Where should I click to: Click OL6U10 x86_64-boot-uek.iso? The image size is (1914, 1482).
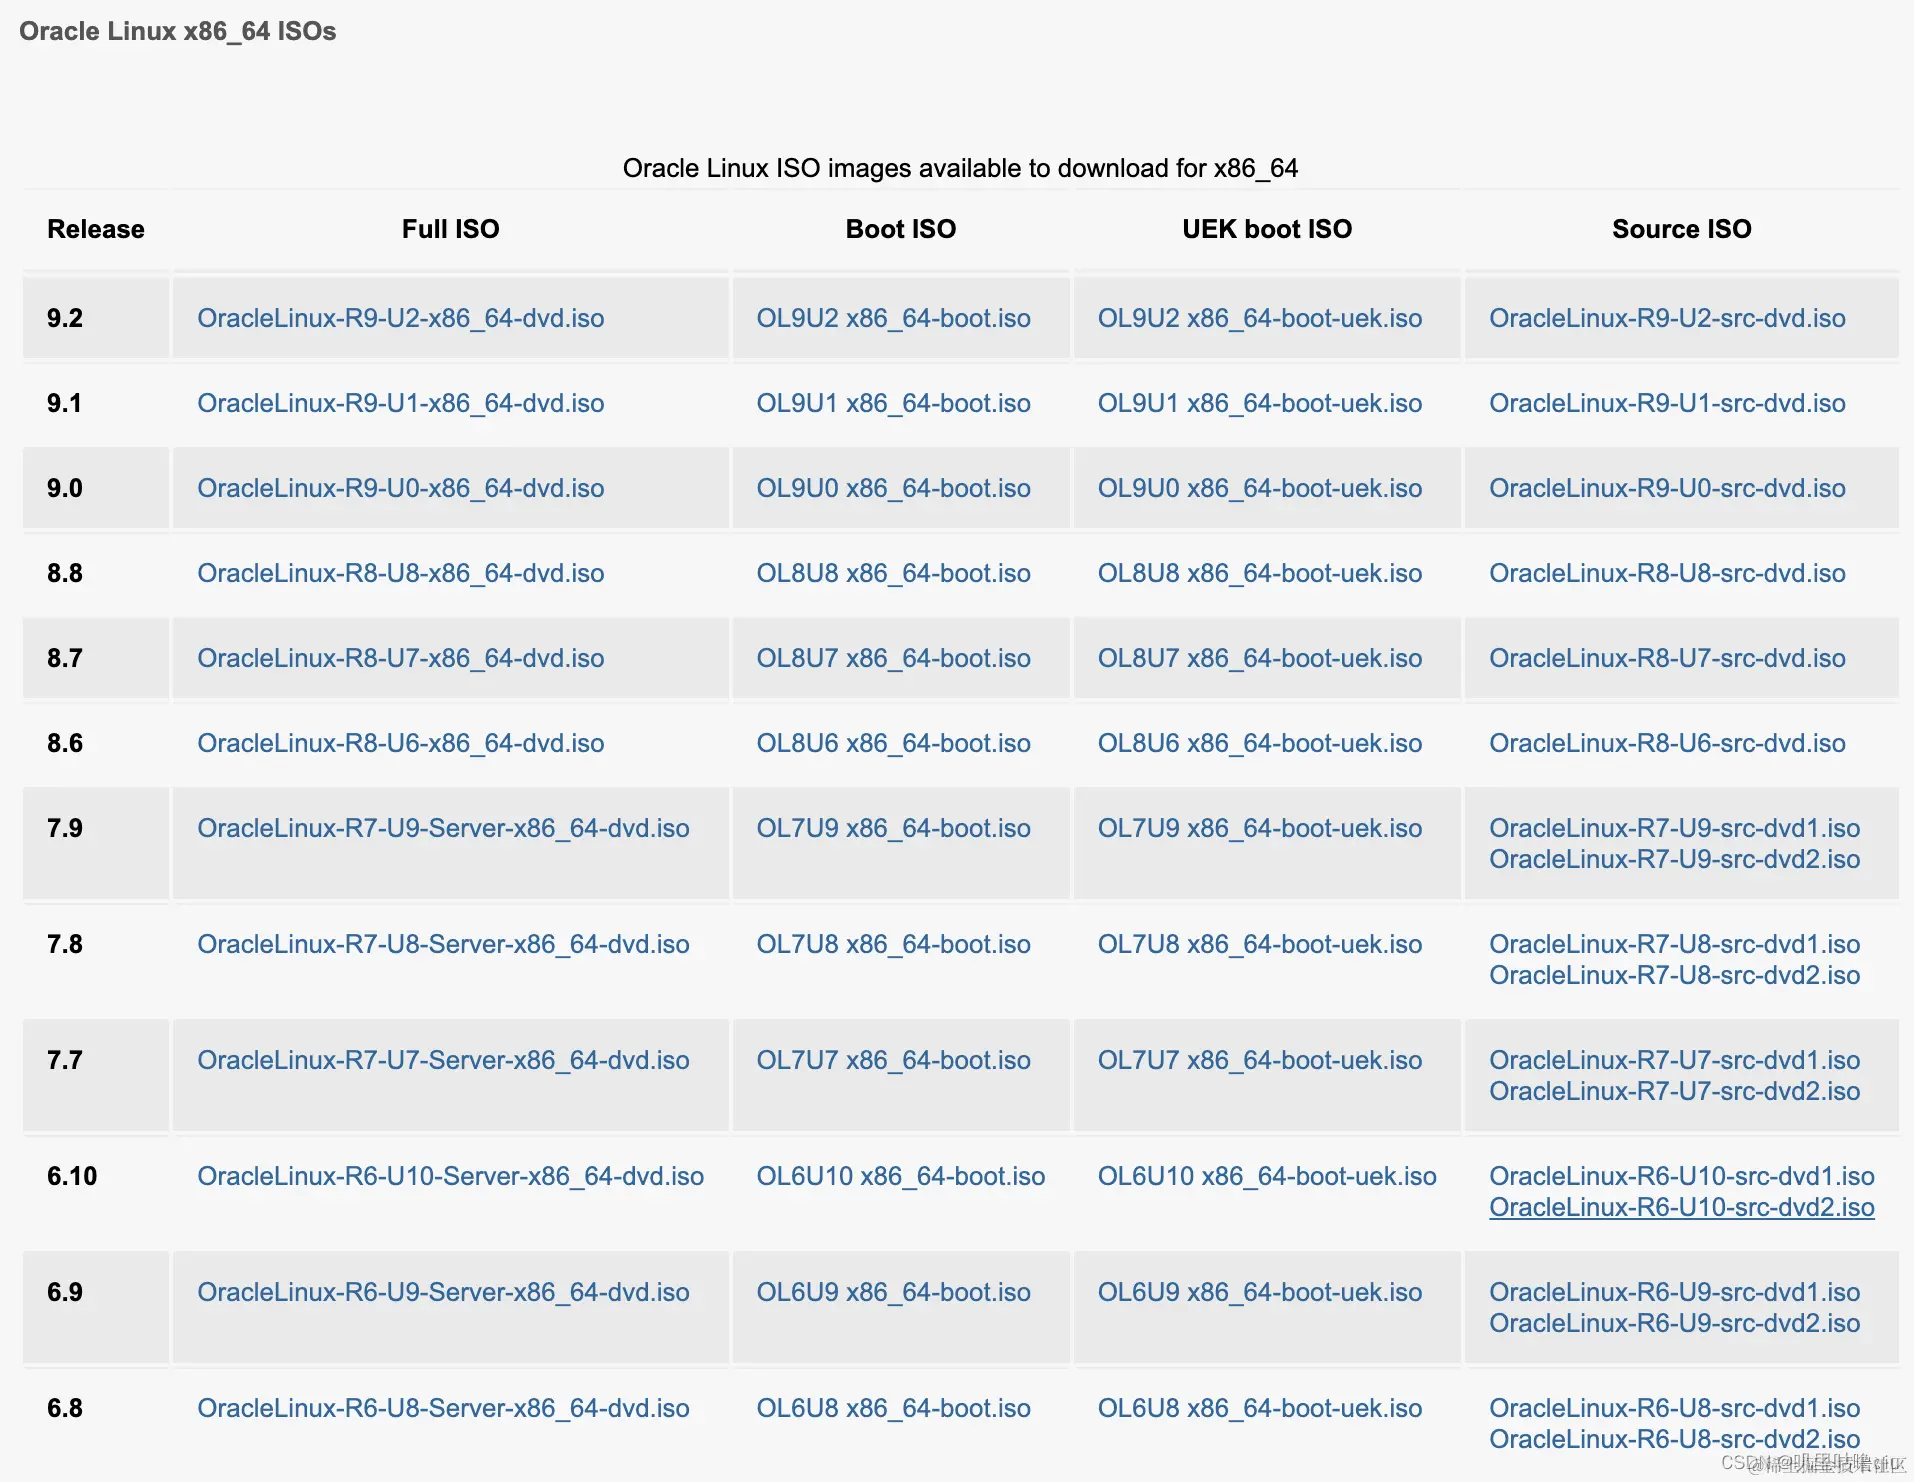[x=1267, y=1176]
